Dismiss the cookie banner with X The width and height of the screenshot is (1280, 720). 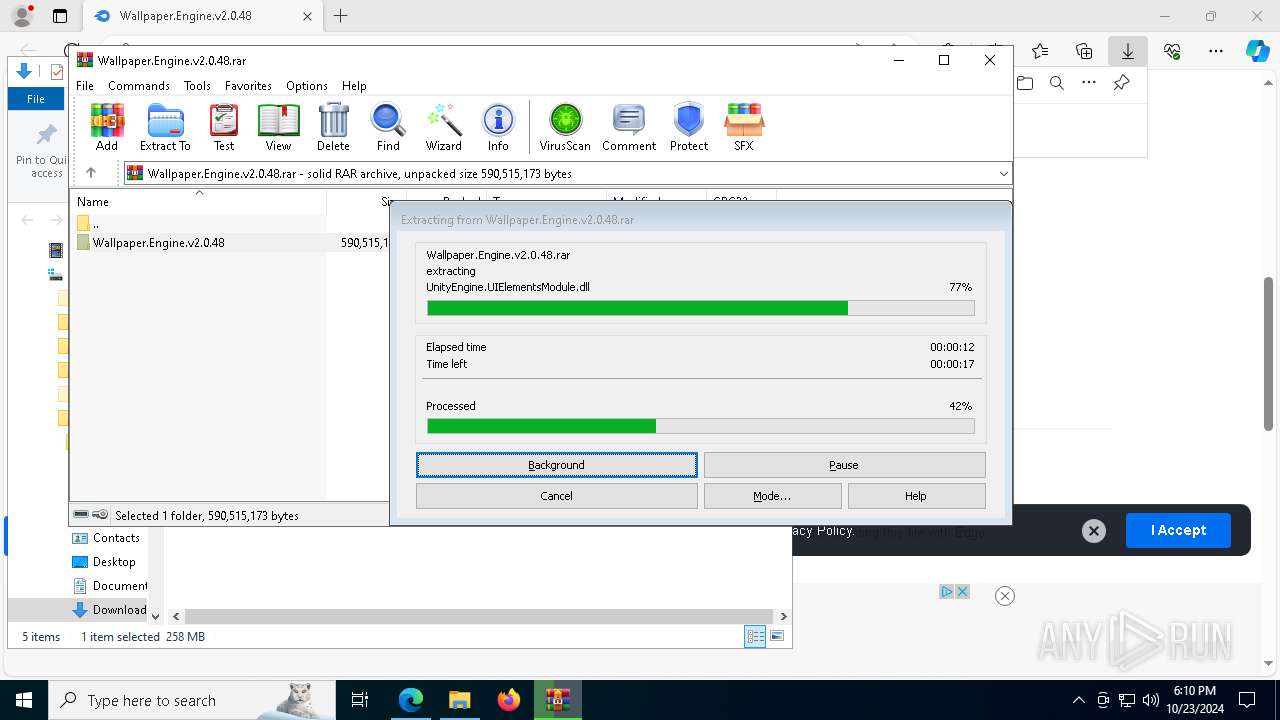[x=1094, y=531]
